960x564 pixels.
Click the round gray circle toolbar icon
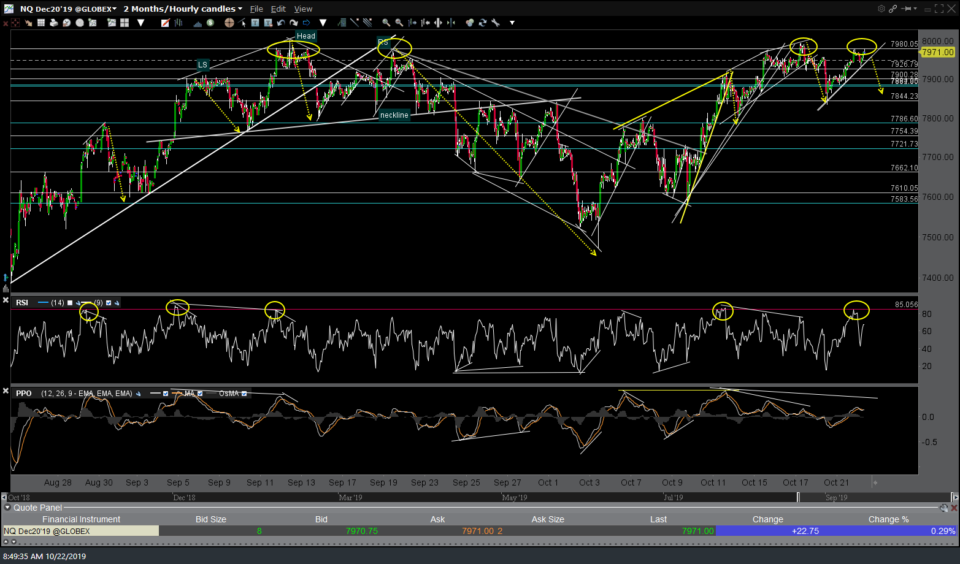tap(80, 23)
